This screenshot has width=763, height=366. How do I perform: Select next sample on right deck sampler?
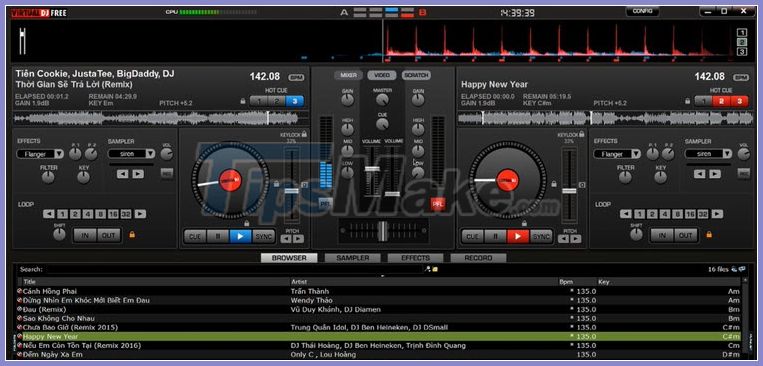tap(715, 174)
